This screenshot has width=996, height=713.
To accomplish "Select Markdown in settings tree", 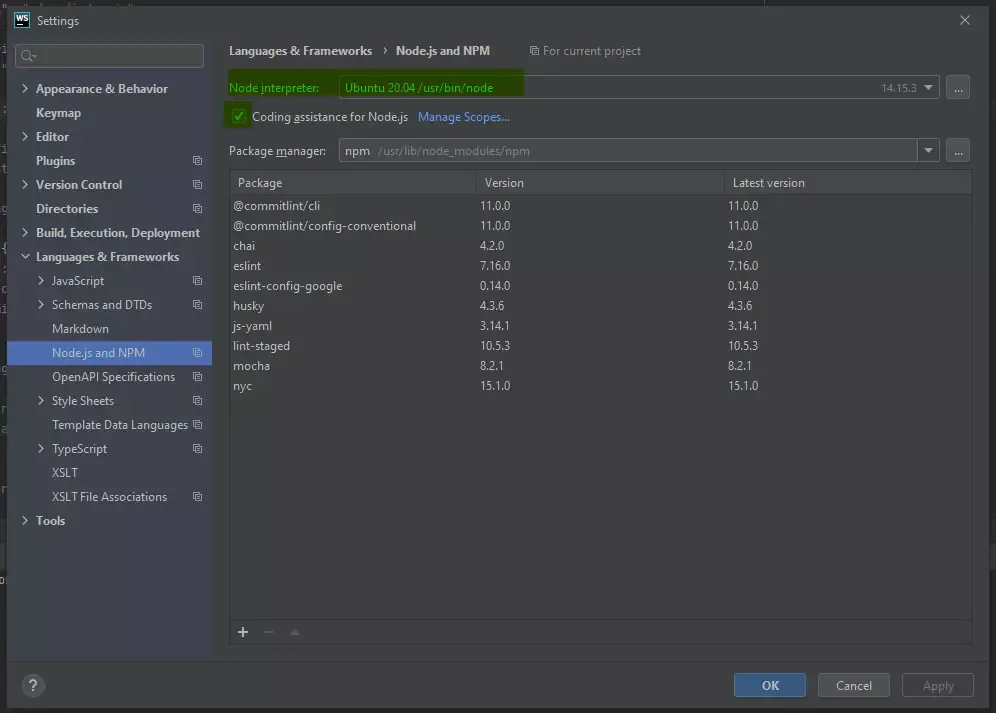I will point(80,329).
